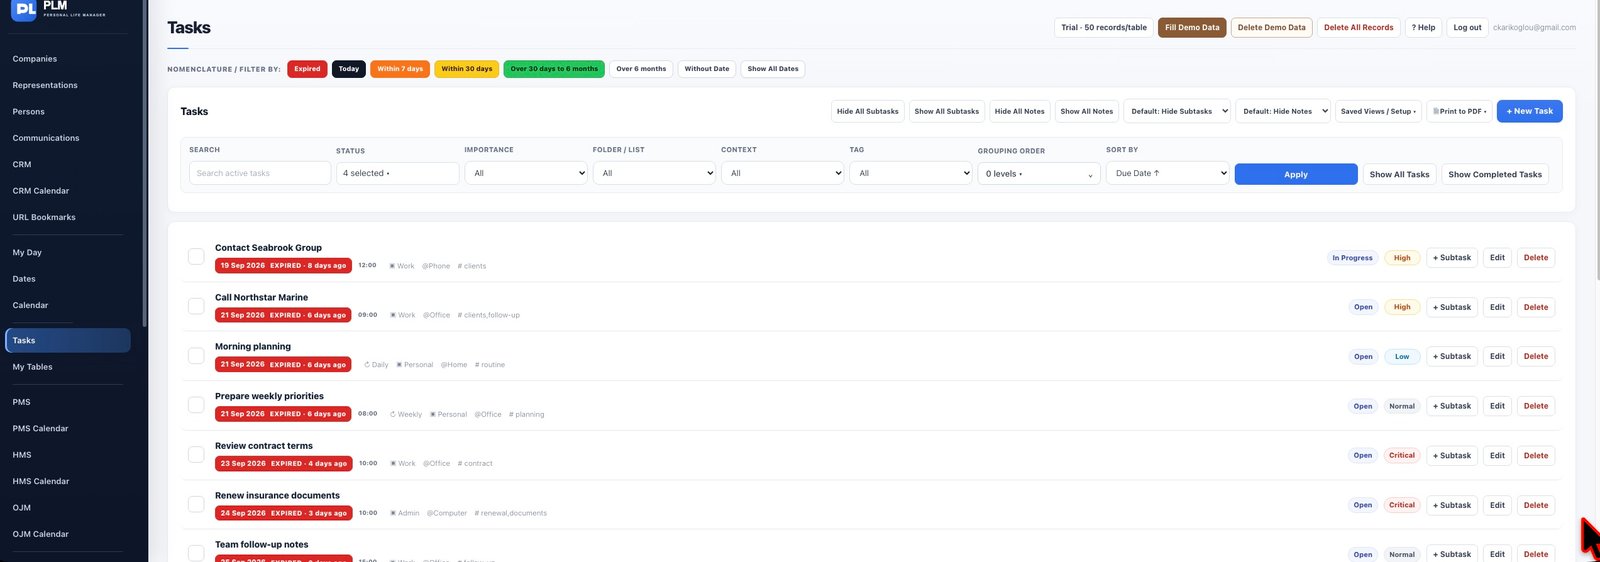Open Default: Hide Notes dropdown
This screenshot has height=562, width=1600.
coord(1284,111)
